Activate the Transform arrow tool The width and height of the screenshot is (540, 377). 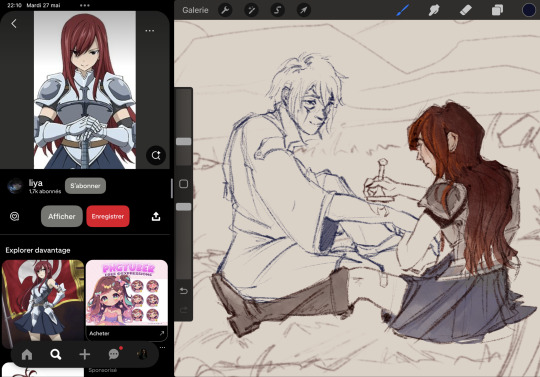[x=304, y=10]
